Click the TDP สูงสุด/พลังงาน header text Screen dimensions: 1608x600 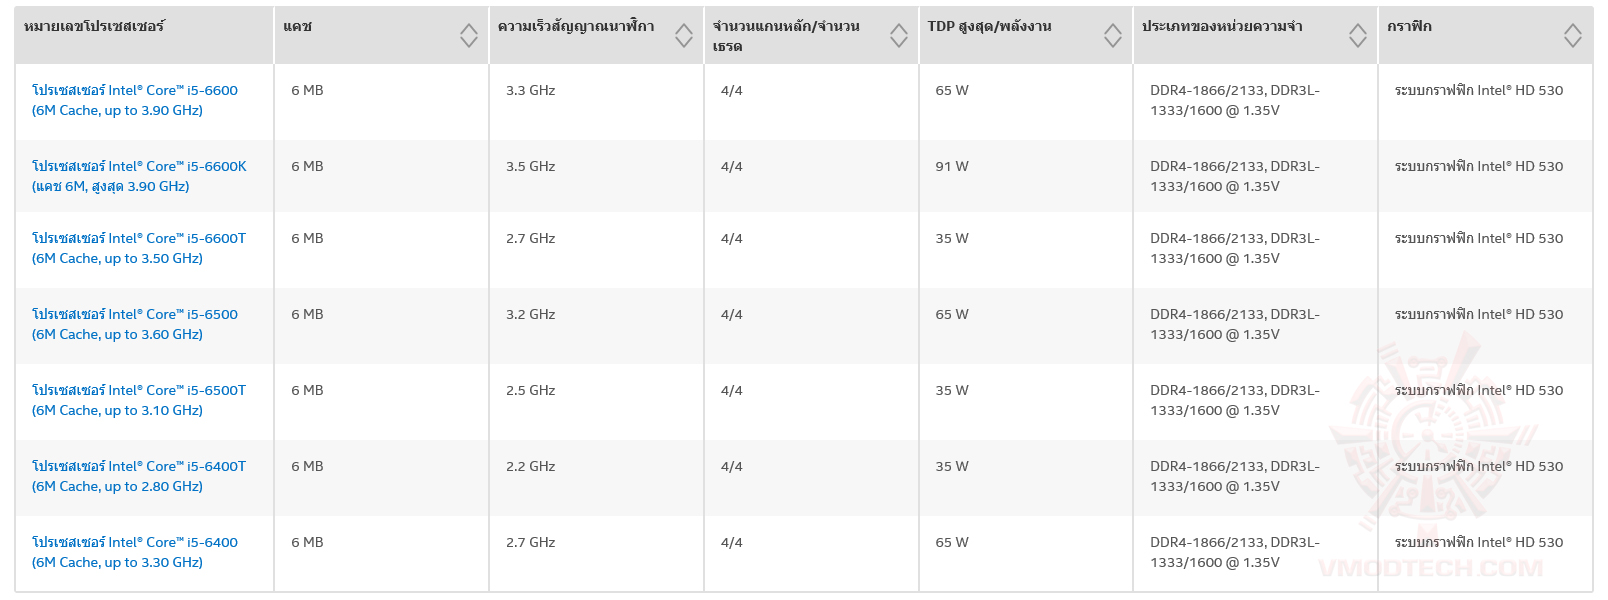coord(989,27)
